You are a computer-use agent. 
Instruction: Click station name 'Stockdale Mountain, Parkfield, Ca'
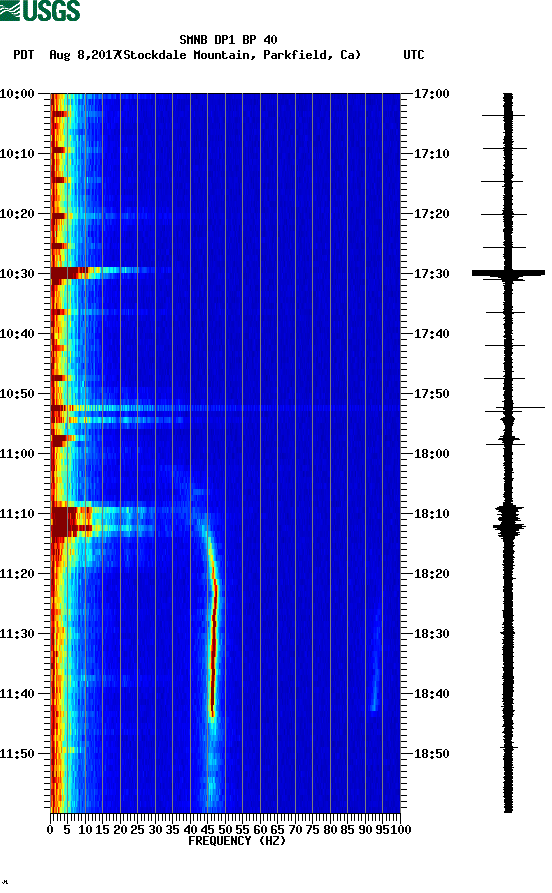point(242,55)
